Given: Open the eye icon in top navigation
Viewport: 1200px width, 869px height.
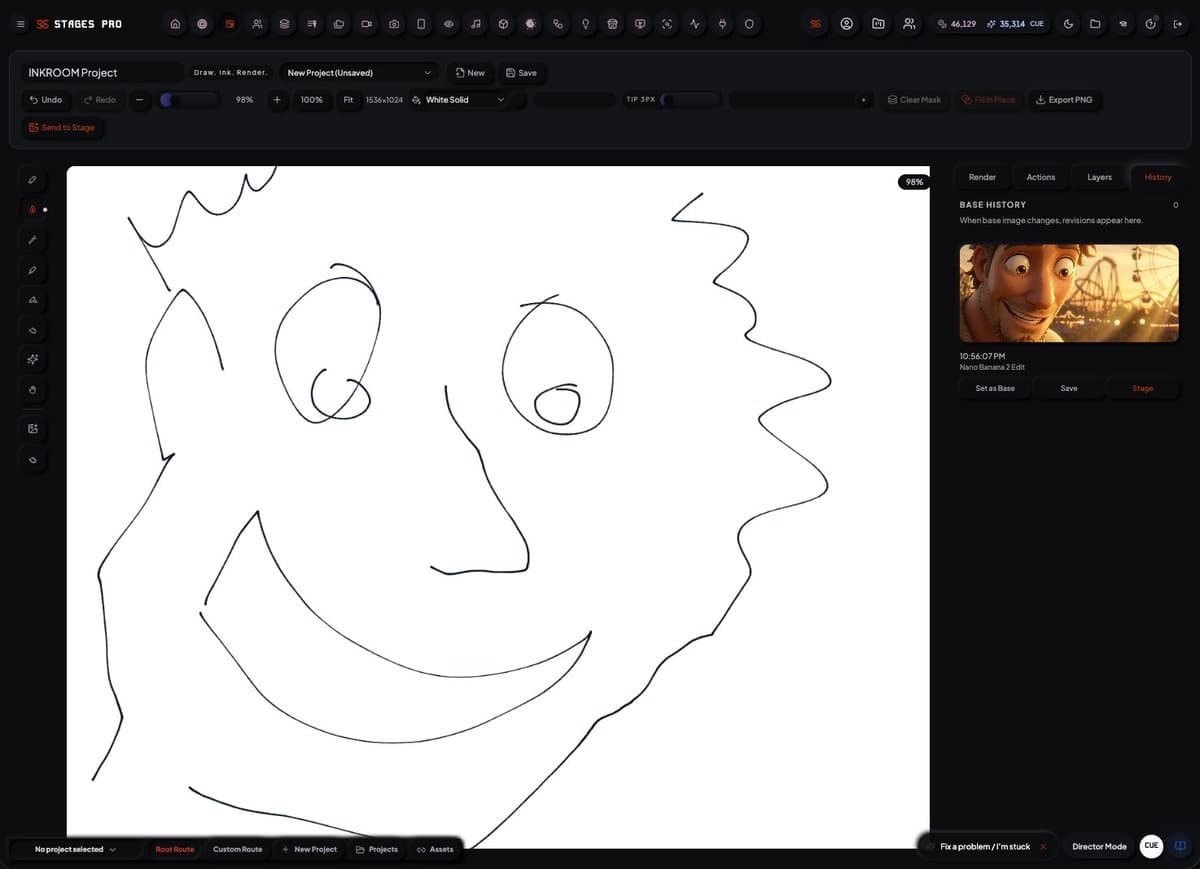Looking at the screenshot, I should (449, 24).
